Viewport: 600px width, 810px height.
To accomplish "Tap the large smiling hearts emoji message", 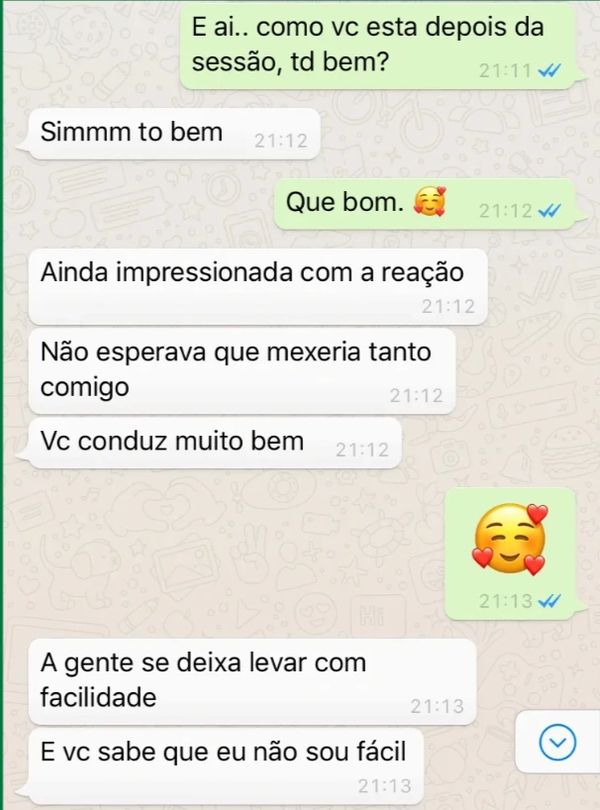I will pyautogui.click(x=510, y=539).
